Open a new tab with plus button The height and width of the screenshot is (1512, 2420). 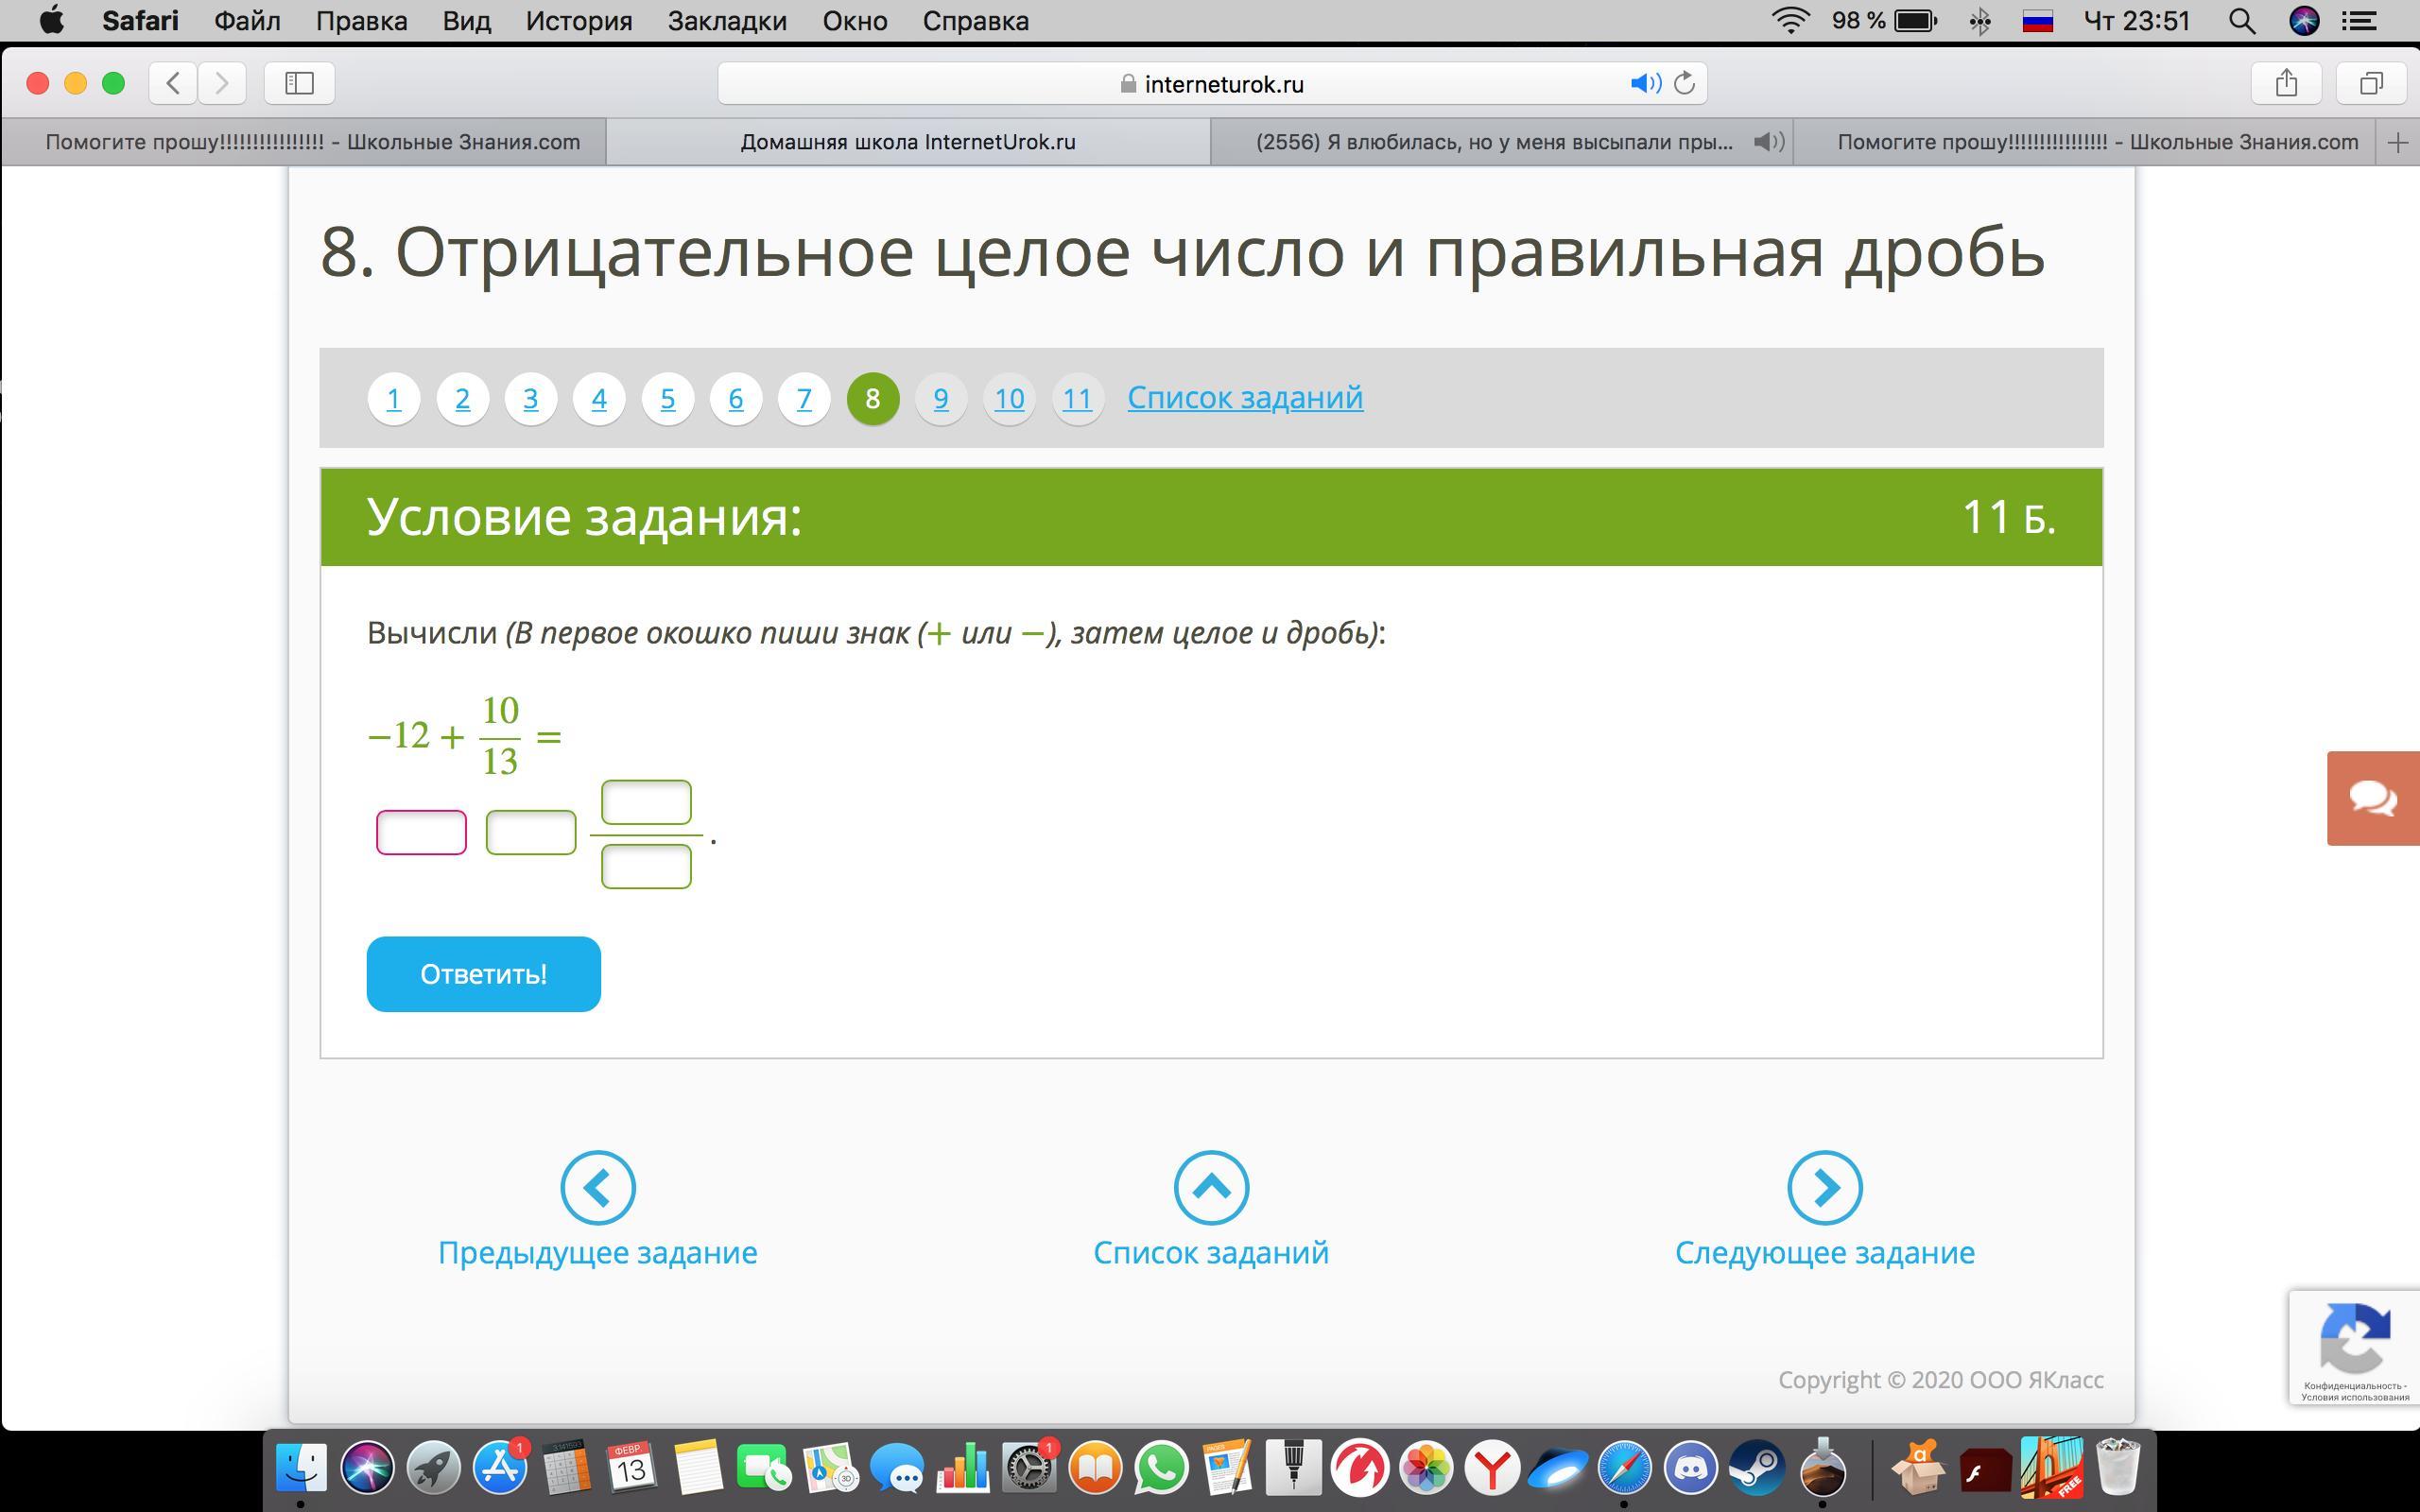click(x=2397, y=143)
